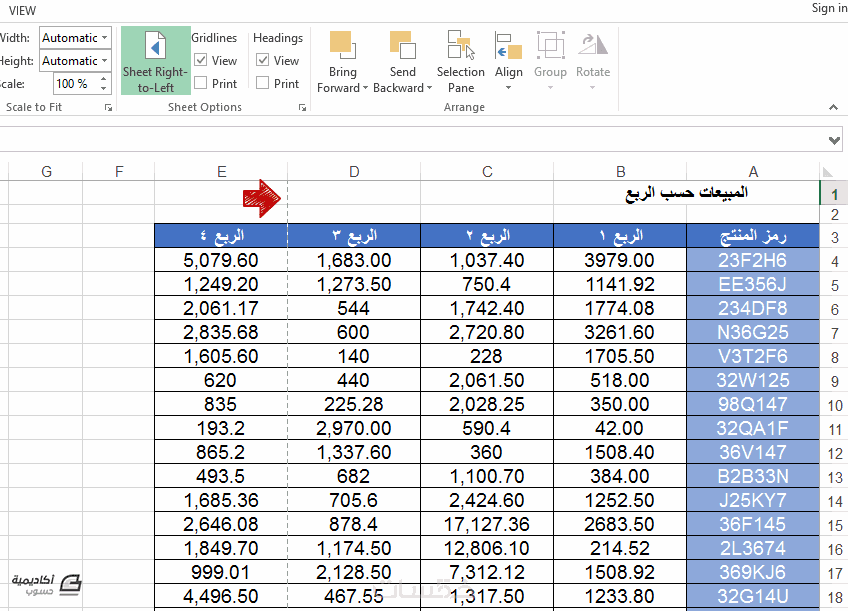Uncheck the Gridlines View checkbox

pyautogui.click(x=201, y=60)
